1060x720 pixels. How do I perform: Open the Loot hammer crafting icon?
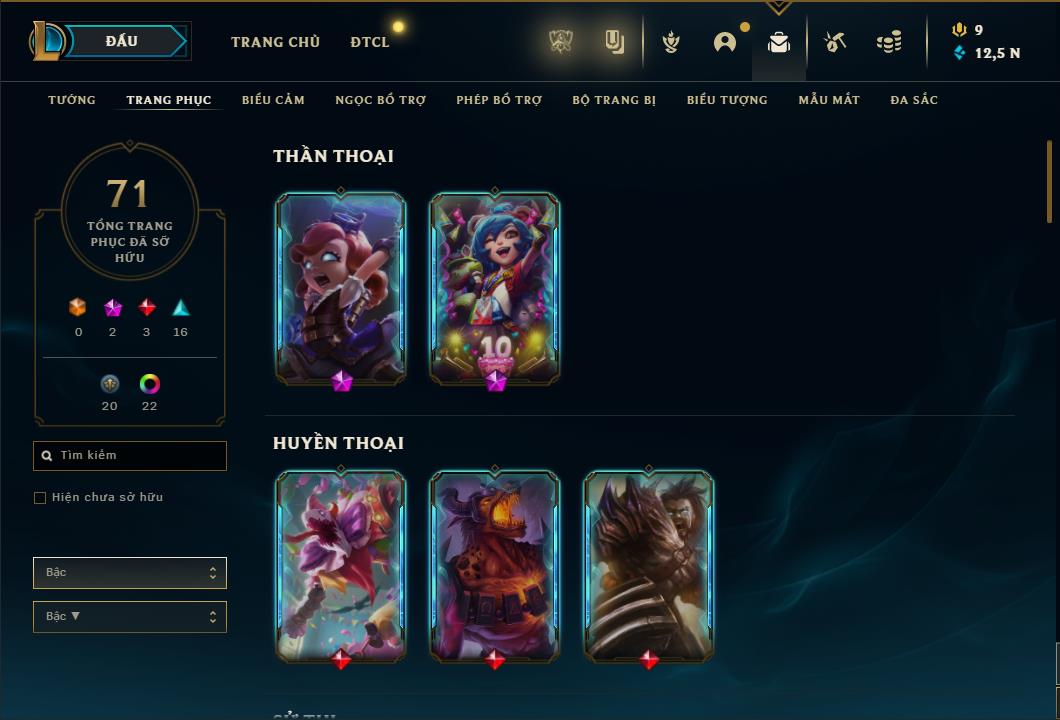pos(835,42)
